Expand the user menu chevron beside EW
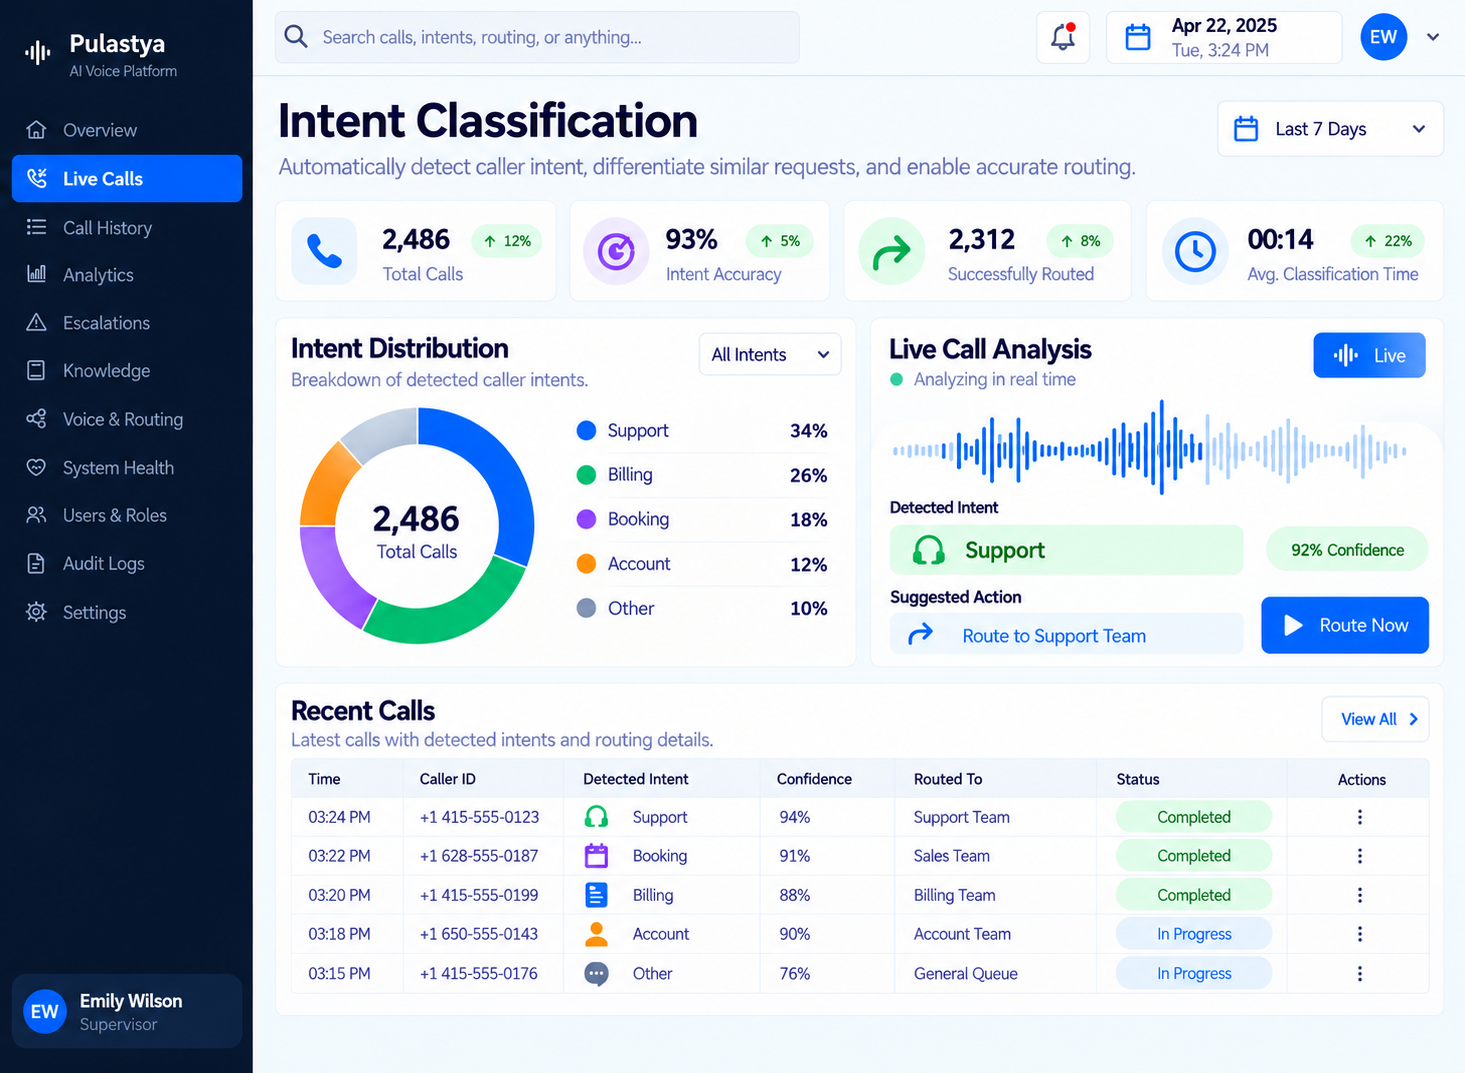Viewport: 1465px width, 1073px height. [1433, 37]
